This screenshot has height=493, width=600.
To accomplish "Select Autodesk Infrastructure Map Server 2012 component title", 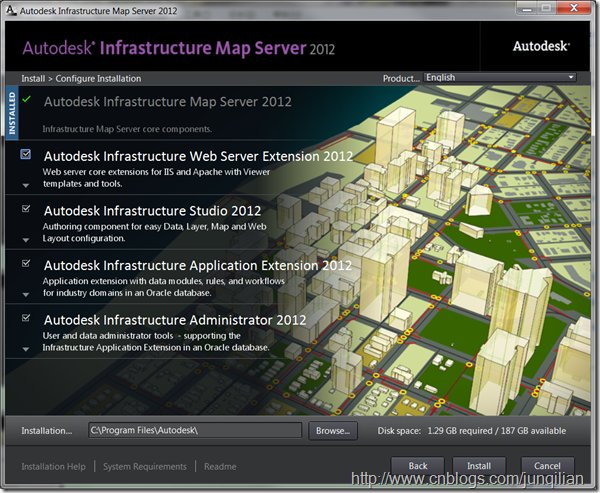I will pyautogui.click(x=168, y=102).
